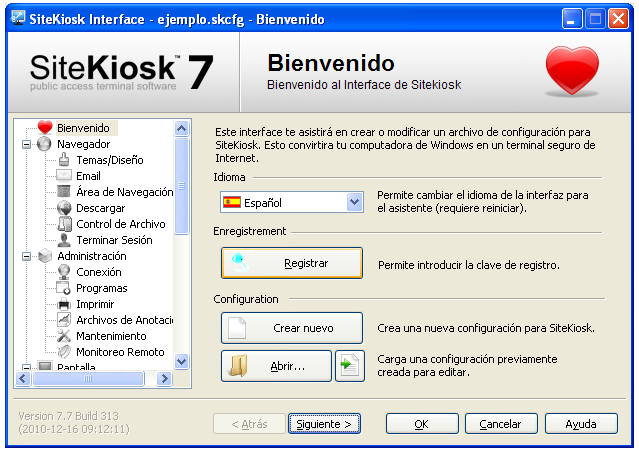Click the Terminar Sesión user icon
Screen dimensions: 639x451
[64, 240]
